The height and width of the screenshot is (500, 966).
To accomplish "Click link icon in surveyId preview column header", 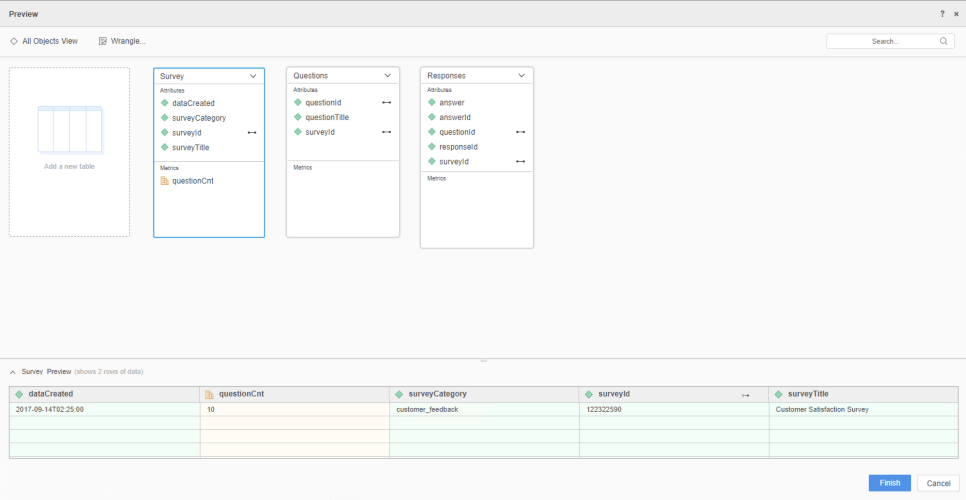I will click(x=745, y=395).
